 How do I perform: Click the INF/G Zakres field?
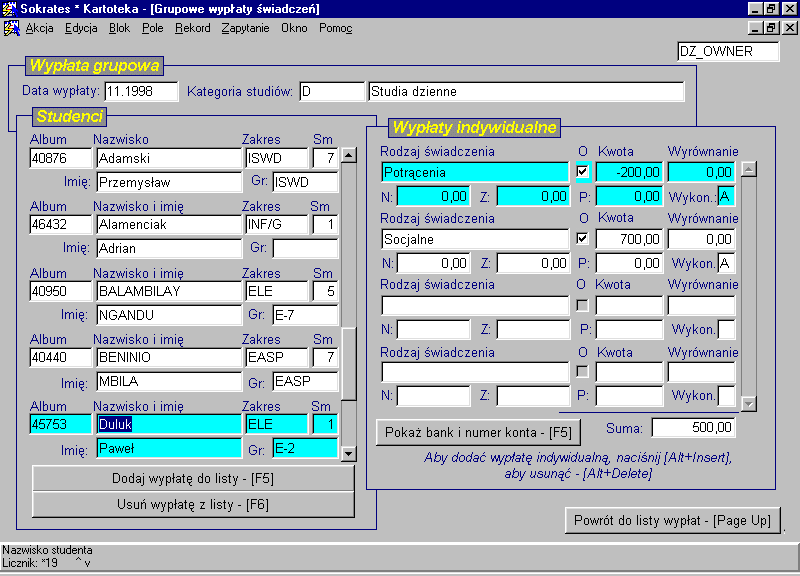click(x=277, y=224)
